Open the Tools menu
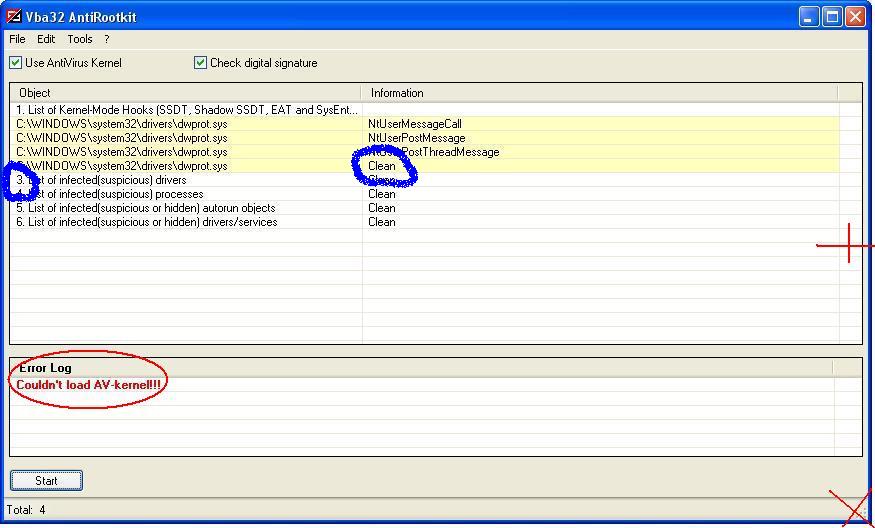Viewport: 875px width, 528px height. click(80, 39)
